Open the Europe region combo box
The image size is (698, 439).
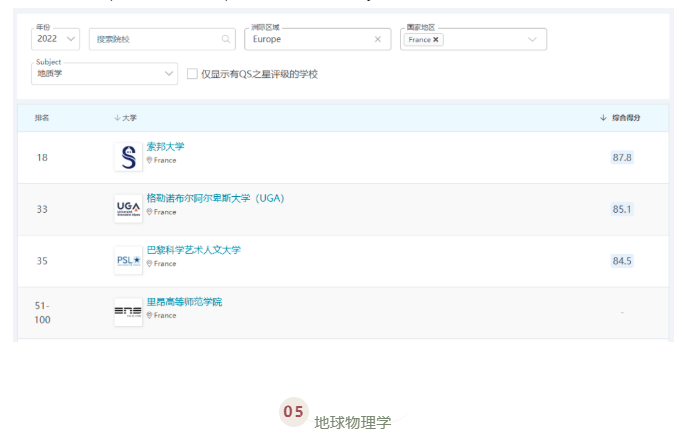[317, 39]
